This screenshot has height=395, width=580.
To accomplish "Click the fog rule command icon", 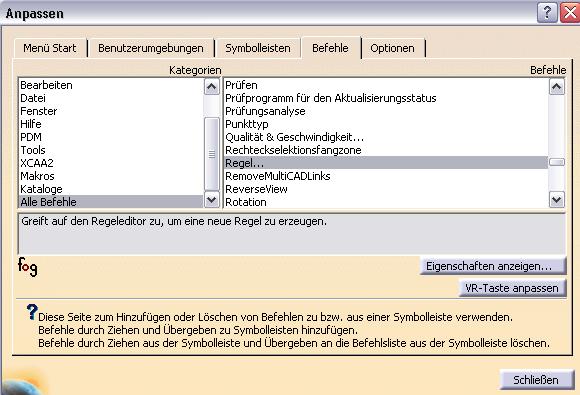I will [28, 267].
